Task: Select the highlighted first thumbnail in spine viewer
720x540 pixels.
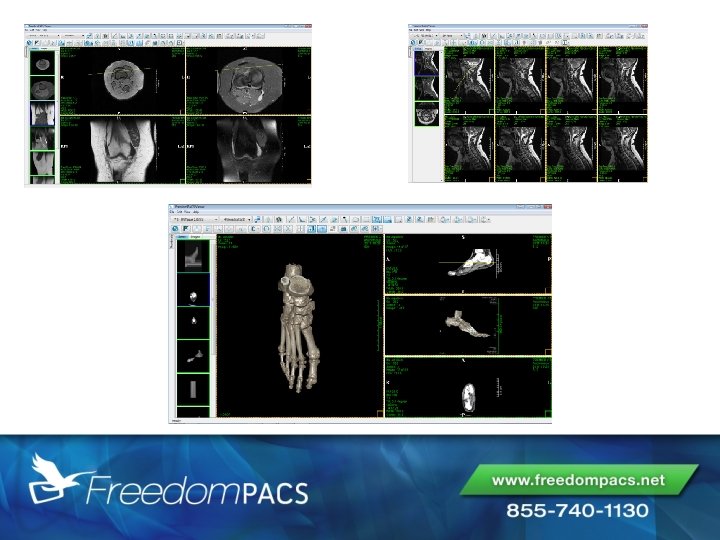Action: point(427,63)
